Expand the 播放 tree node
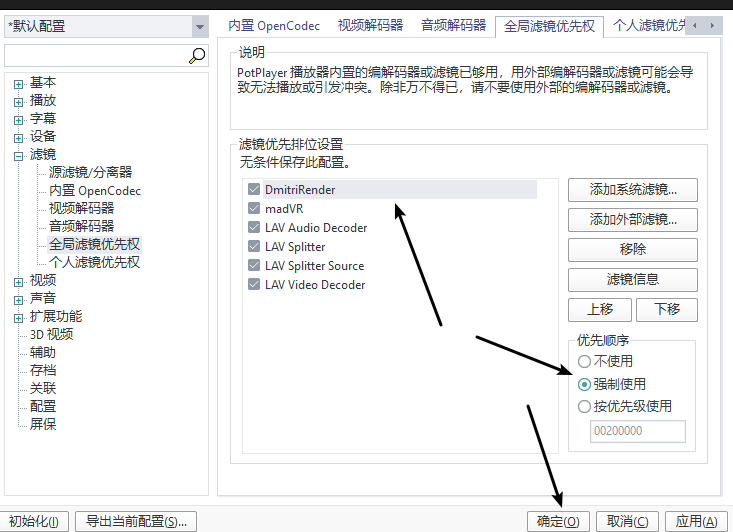The image size is (733, 532). click(18, 102)
